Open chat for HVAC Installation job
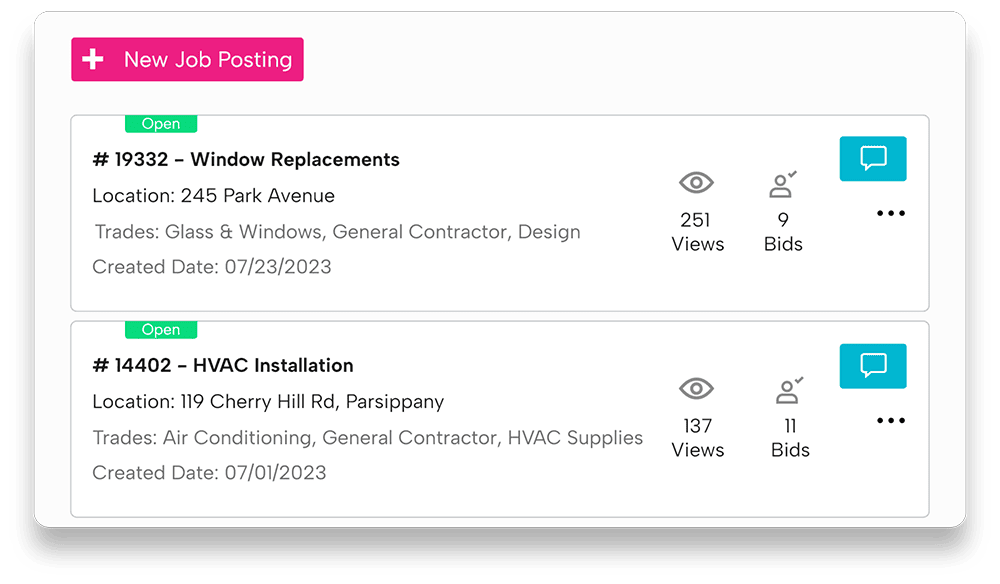Screen dimensions: 1000x584 point(873,366)
